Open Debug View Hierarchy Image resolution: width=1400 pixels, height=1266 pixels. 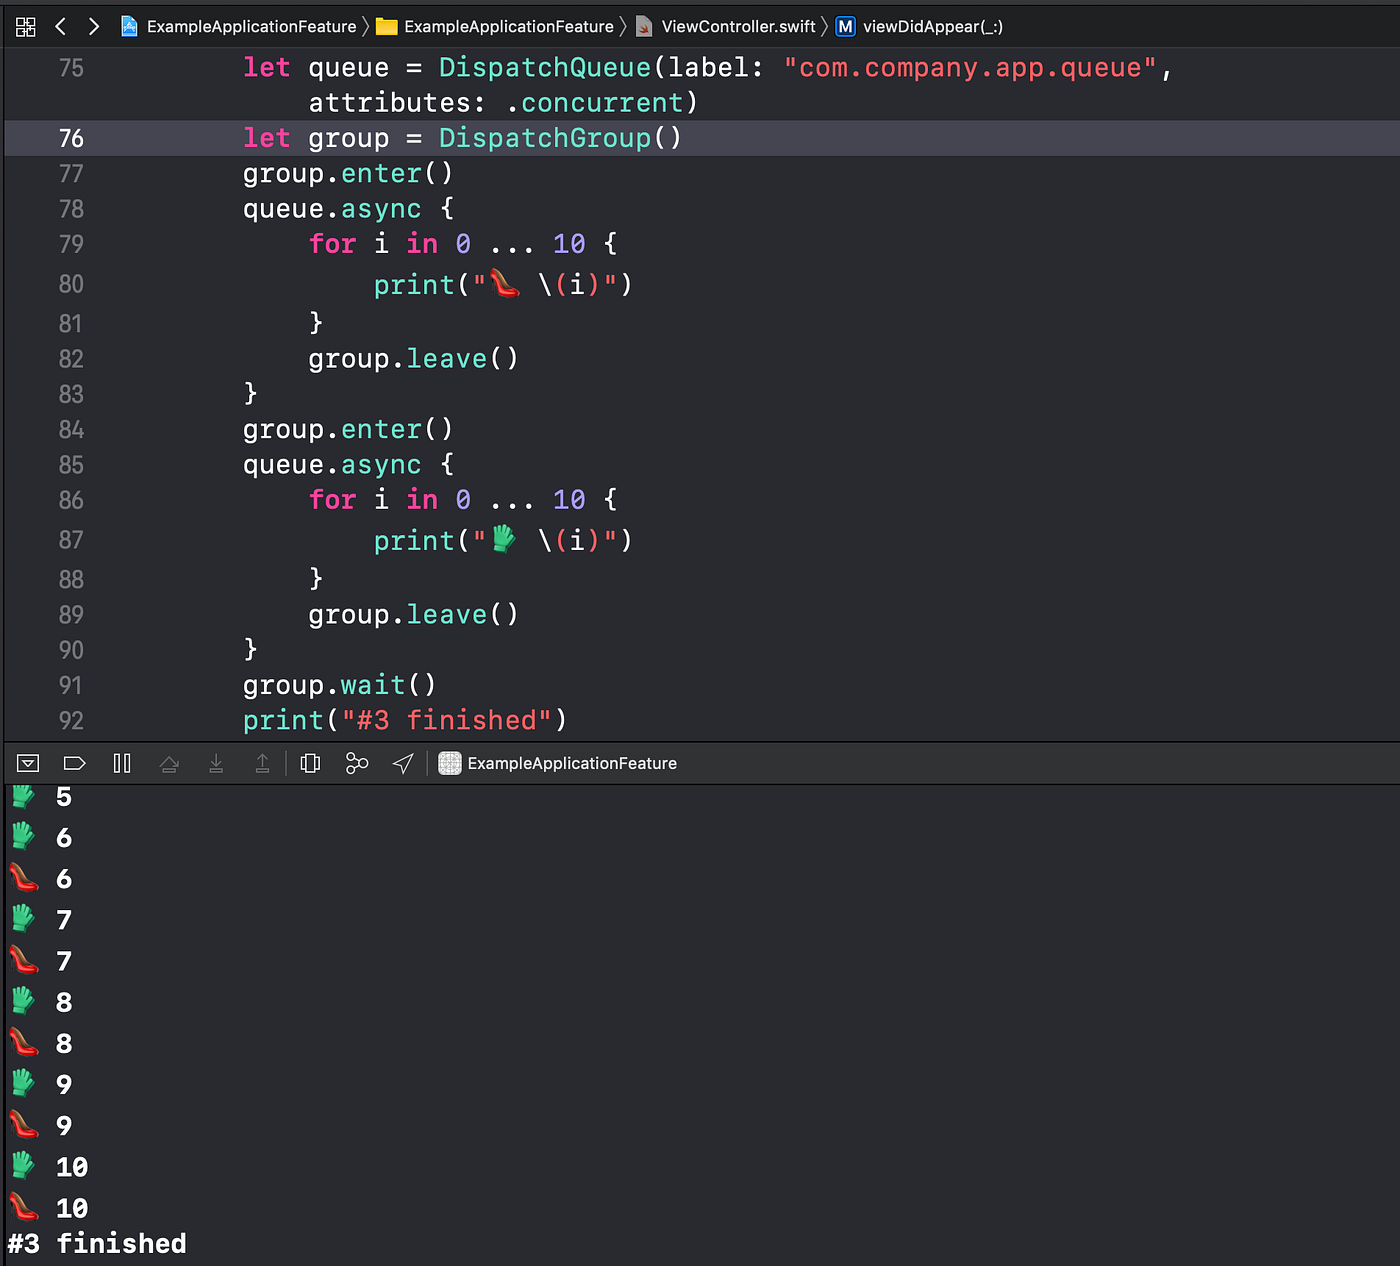[310, 763]
